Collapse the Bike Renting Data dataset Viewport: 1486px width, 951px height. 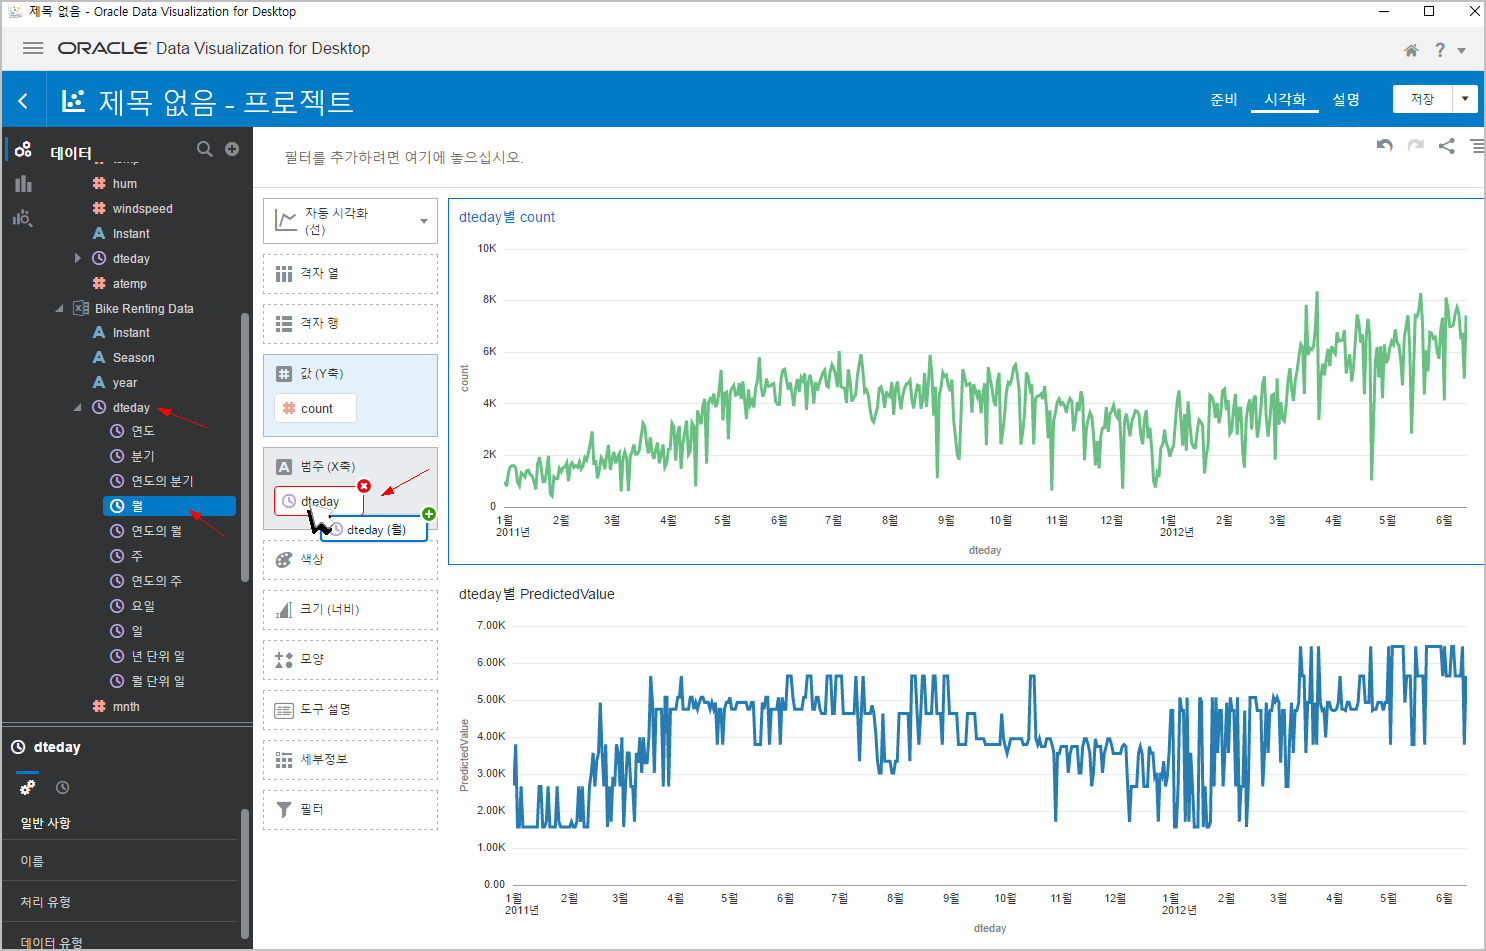pos(60,308)
